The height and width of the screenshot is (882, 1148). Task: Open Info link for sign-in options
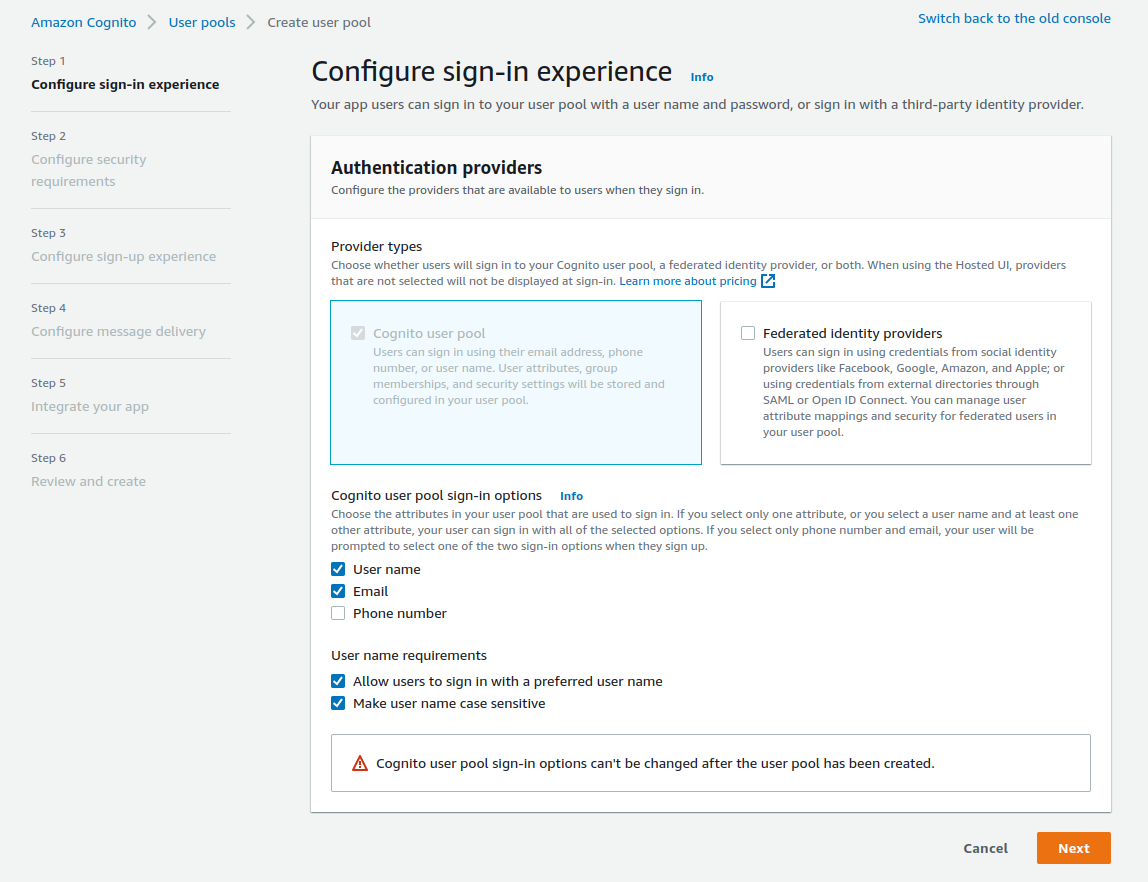click(571, 496)
